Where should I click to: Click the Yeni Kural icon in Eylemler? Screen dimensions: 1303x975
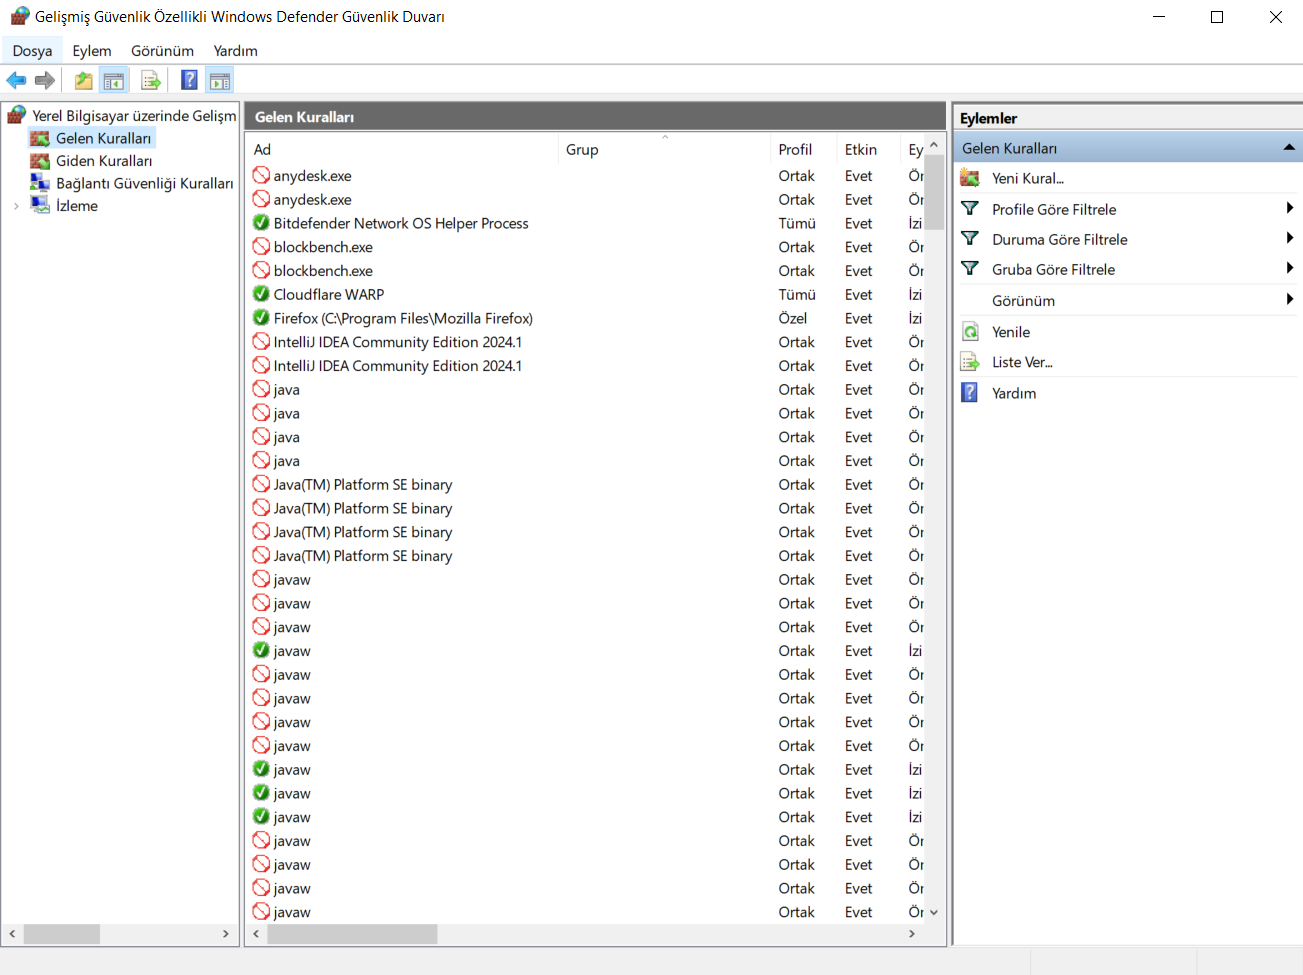click(970, 178)
